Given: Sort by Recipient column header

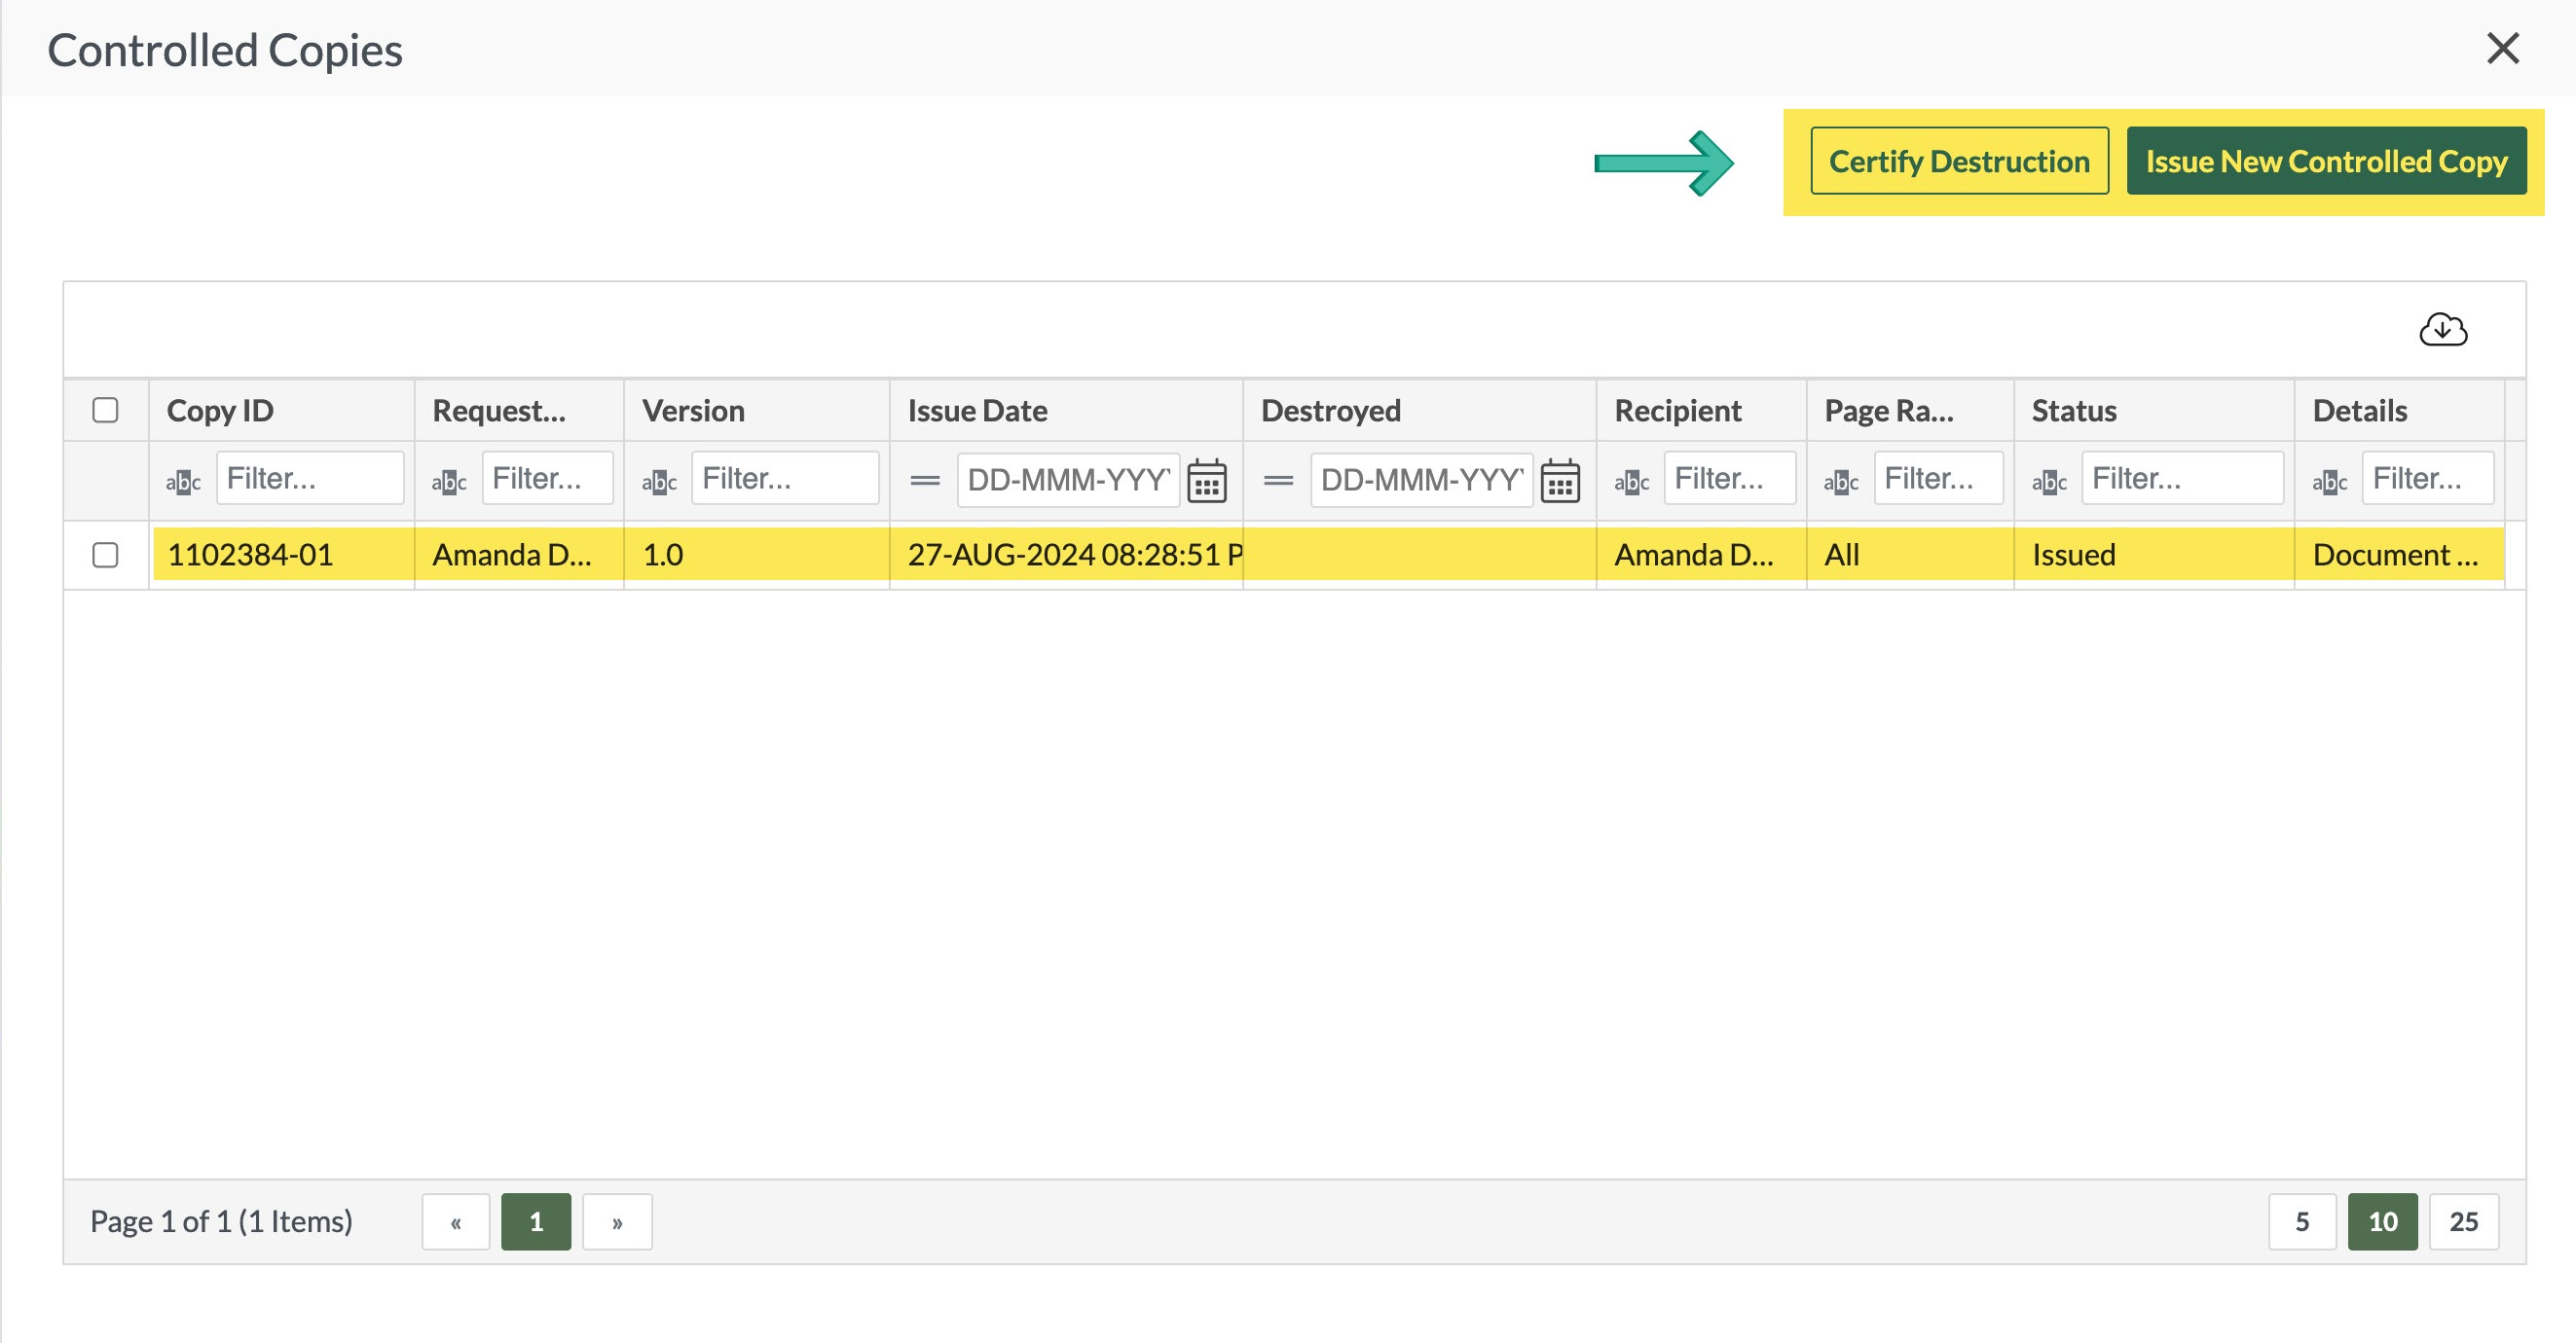Looking at the screenshot, I should [1702, 411].
